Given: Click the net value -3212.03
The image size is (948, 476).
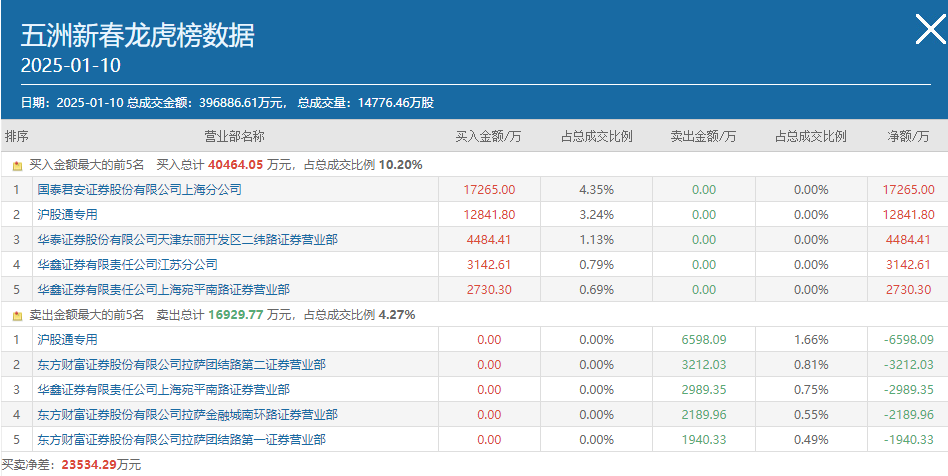Looking at the screenshot, I should pos(908,365).
